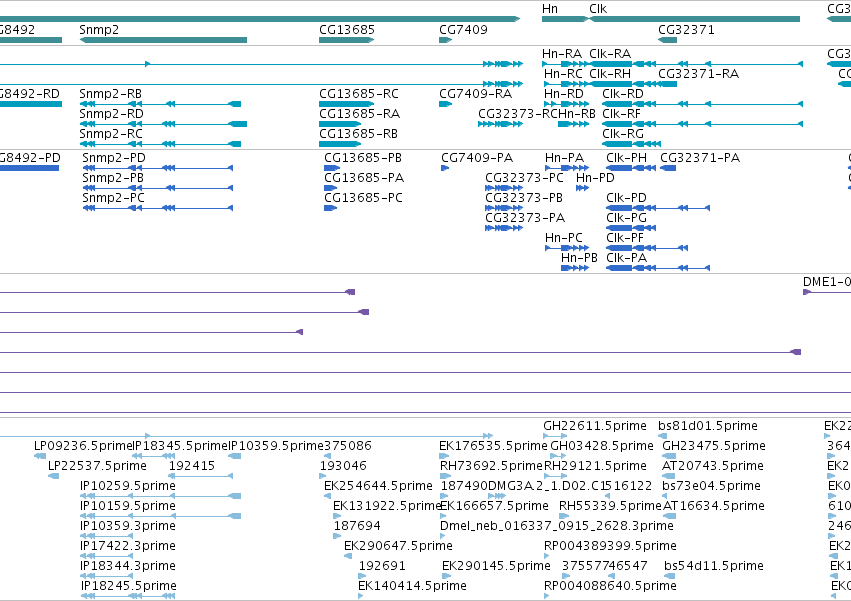Open the EK290647.5prime EST label
Image resolution: width=851 pixels, height=601 pixels.
tap(398, 546)
